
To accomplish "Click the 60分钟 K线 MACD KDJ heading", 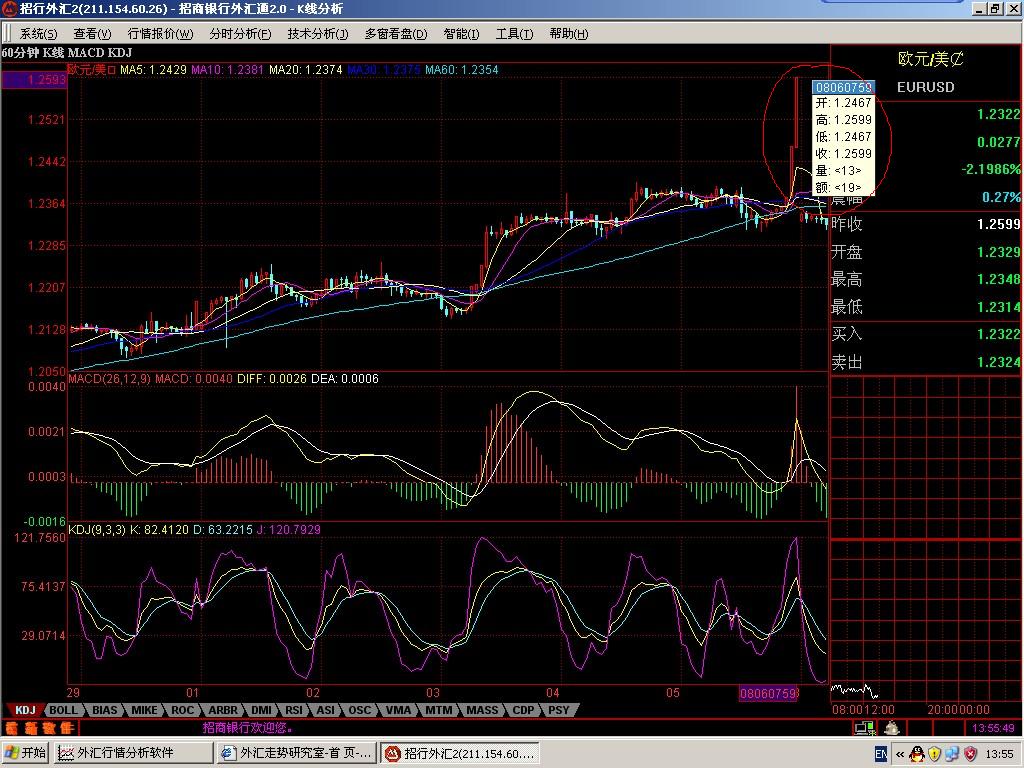I will 67,53.
